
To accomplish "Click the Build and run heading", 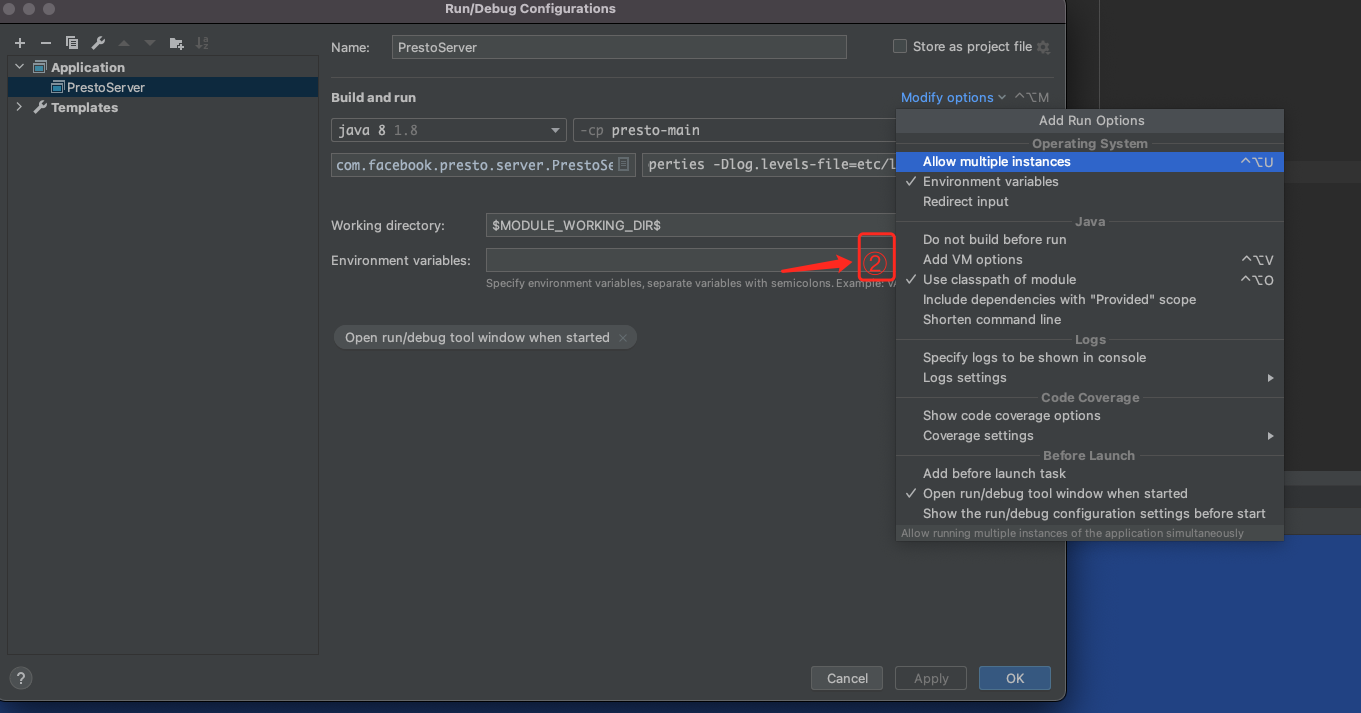I will coord(373,97).
